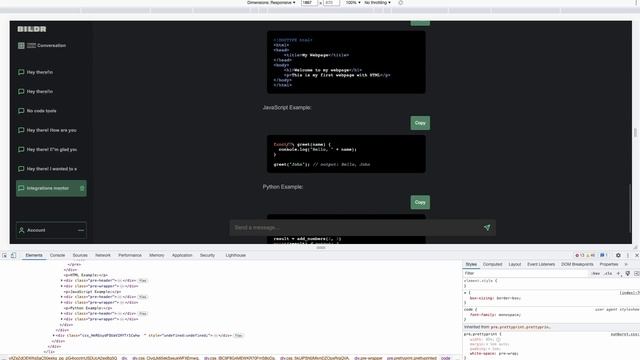Expand the first pre-header div node
Image resolution: width=640 pixels, height=360 pixels.
(x=62, y=281)
